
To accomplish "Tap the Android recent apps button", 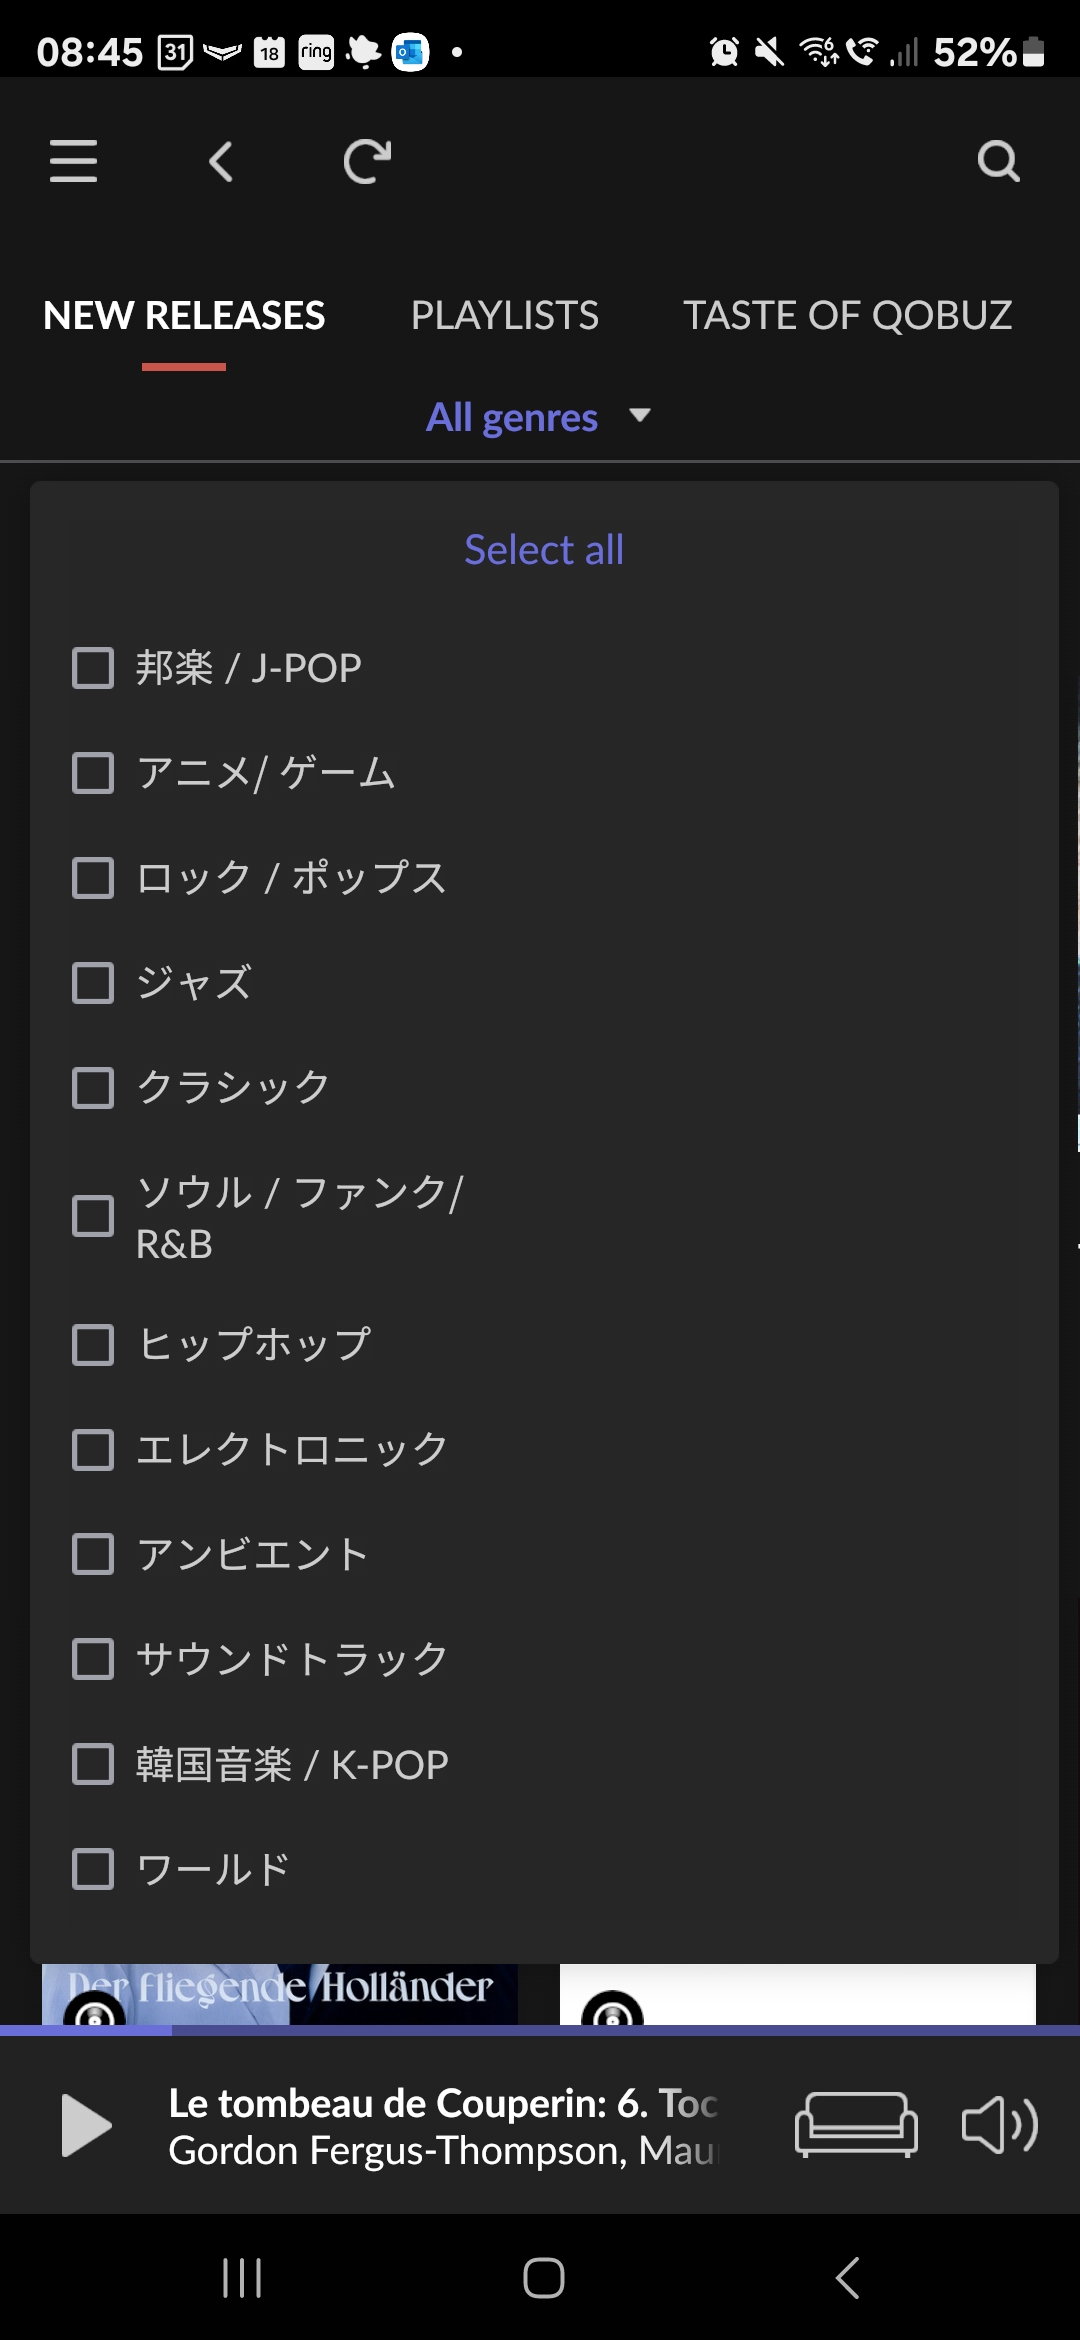I will (x=242, y=2278).
